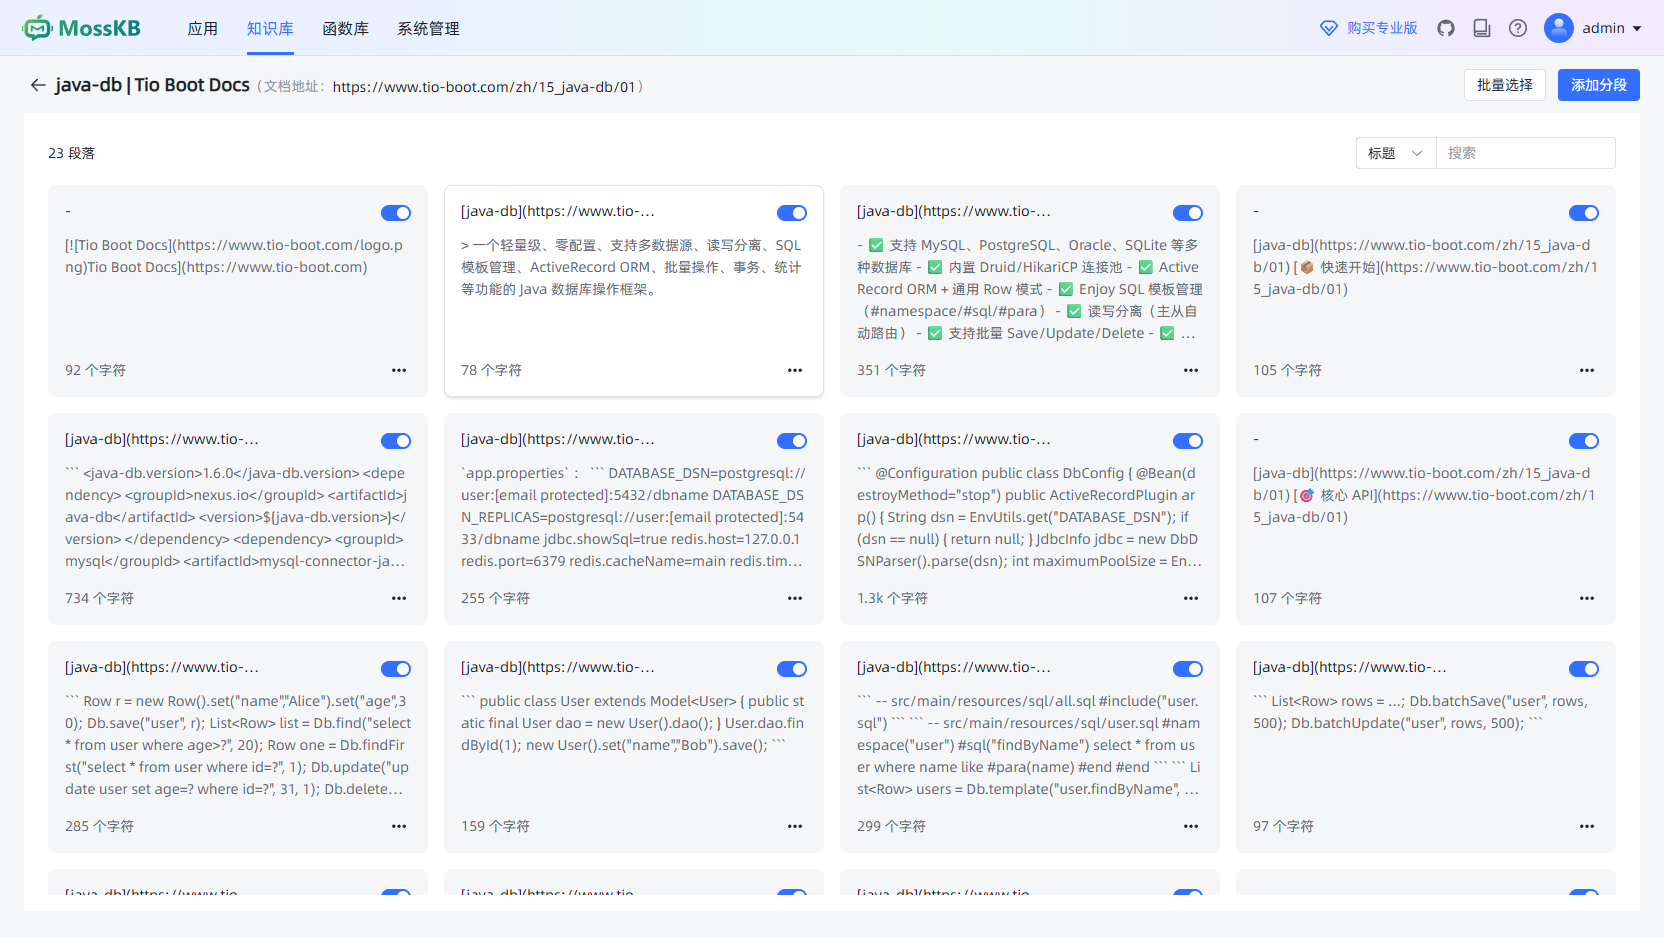Toggle the java-db.version dependency segment switch

(396, 441)
